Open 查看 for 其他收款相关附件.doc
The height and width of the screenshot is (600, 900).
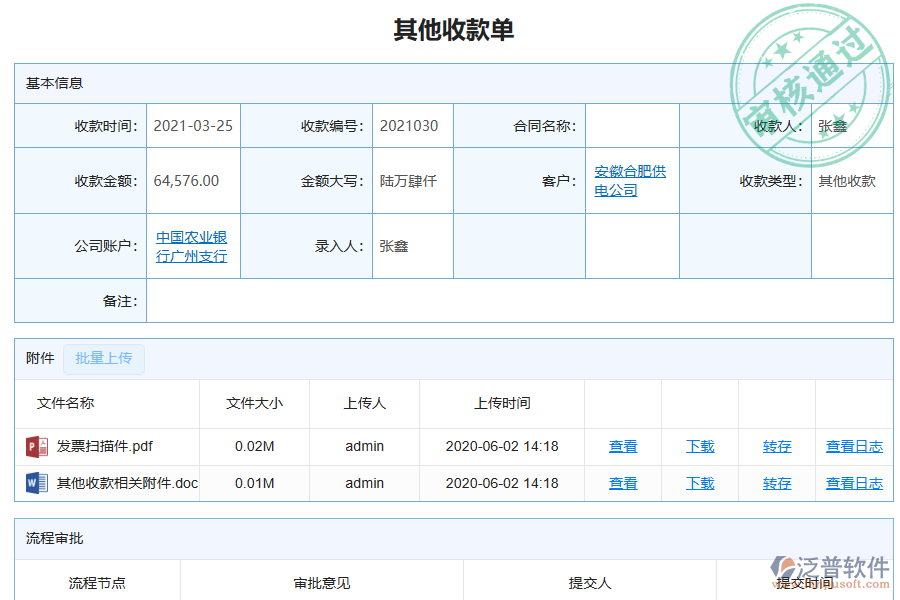(x=623, y=483)
